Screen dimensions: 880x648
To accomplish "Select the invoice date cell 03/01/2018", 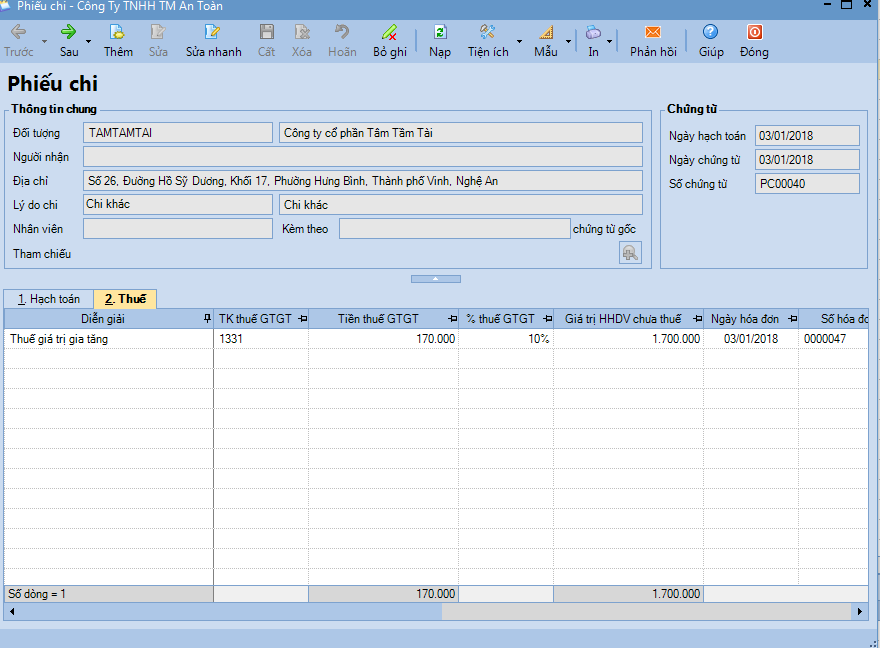I will (x=751, y=339).
